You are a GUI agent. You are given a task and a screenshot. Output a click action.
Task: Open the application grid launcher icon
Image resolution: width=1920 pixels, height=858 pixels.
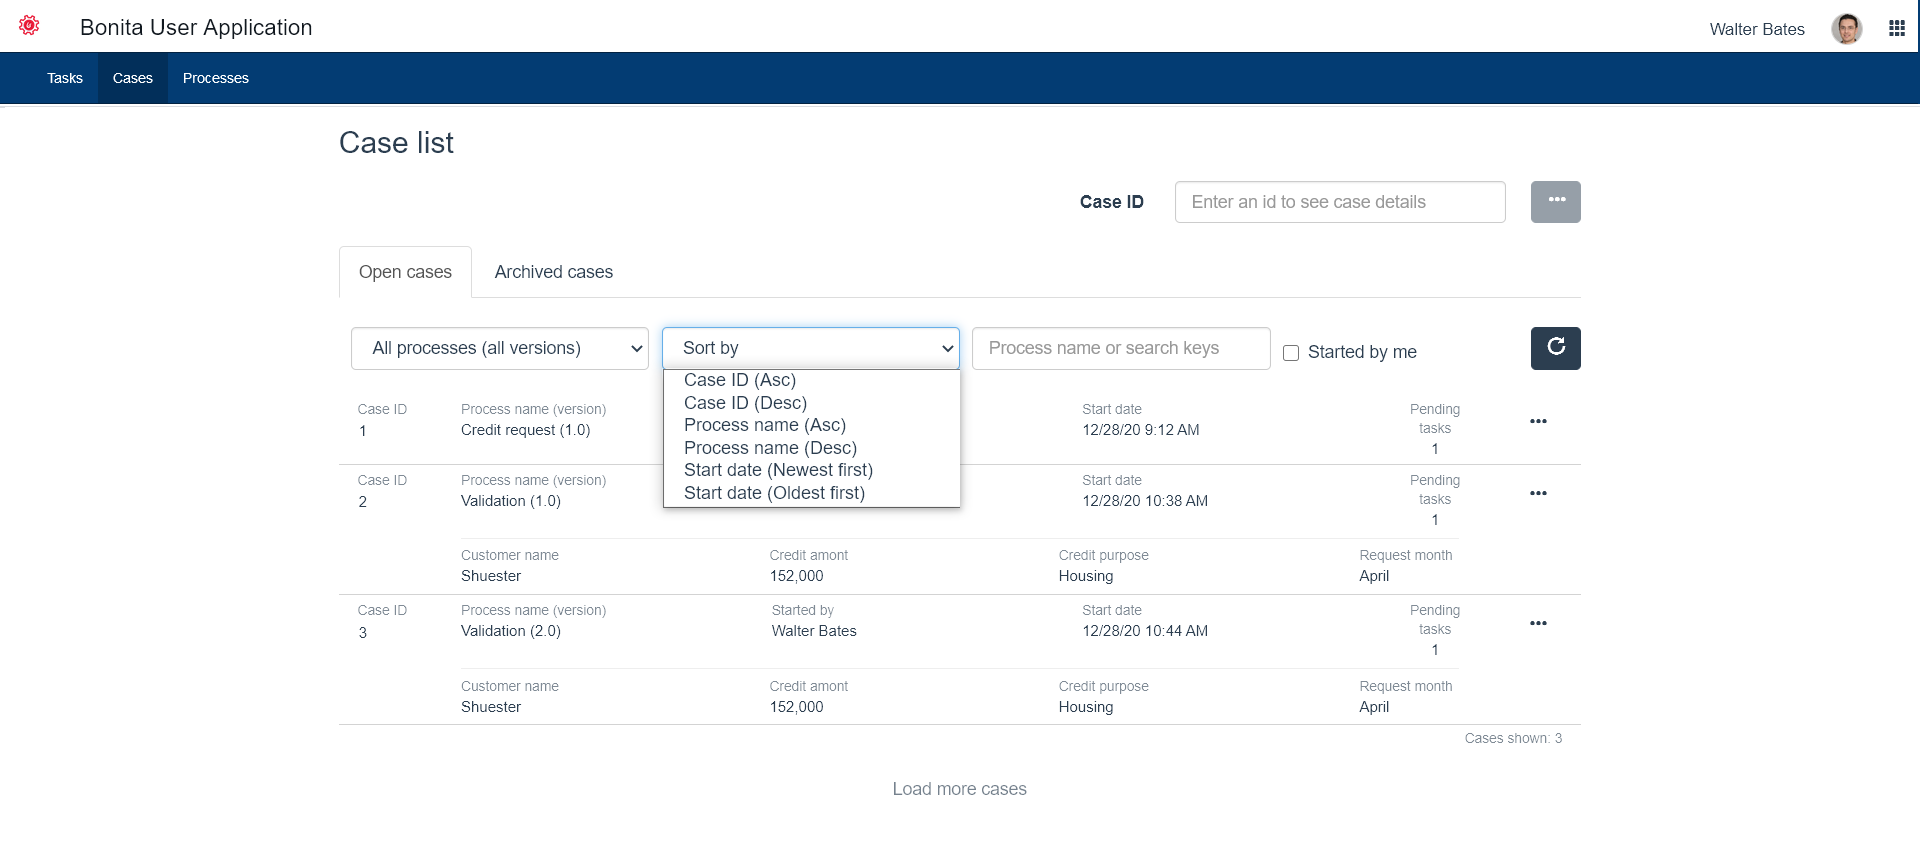1896,29
